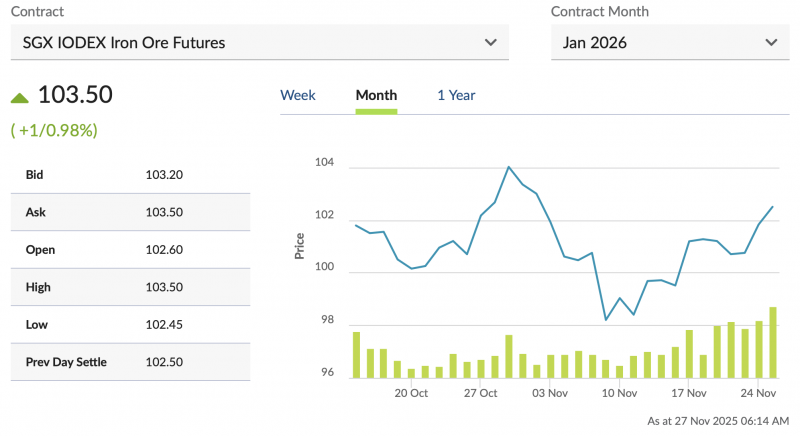Click the (+1/0.98%) price change text
Viewport: 800px width, 436px height.
(x=54, y=130)
